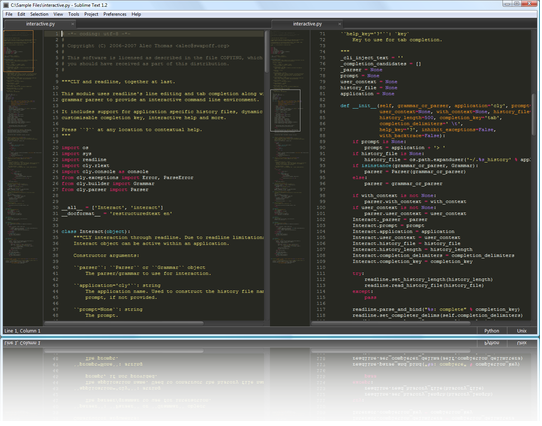Click line number 100 in right gutter
The height and width of the screenshot is (426, 542).
[x=321, y=208]
